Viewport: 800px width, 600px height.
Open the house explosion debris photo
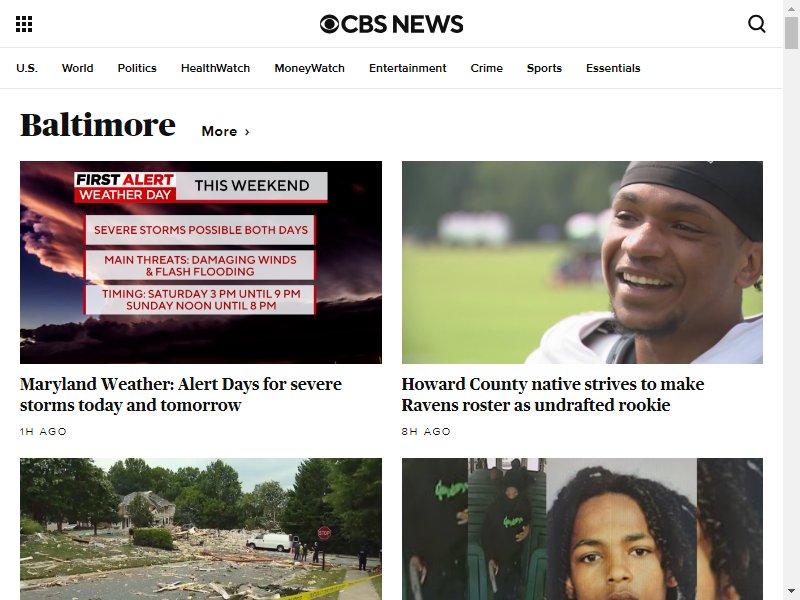tap(201, 529)
